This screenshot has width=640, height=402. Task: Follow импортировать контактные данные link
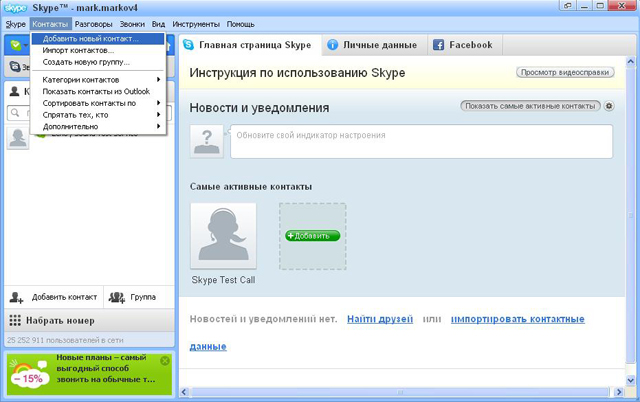[518, 319]
